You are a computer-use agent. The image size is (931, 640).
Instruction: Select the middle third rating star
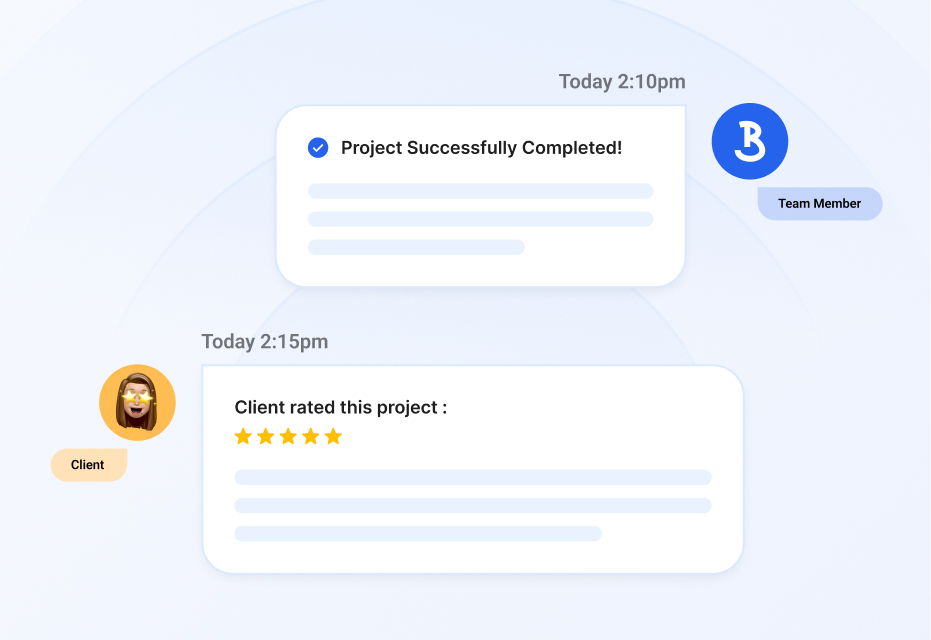(288, 436)
